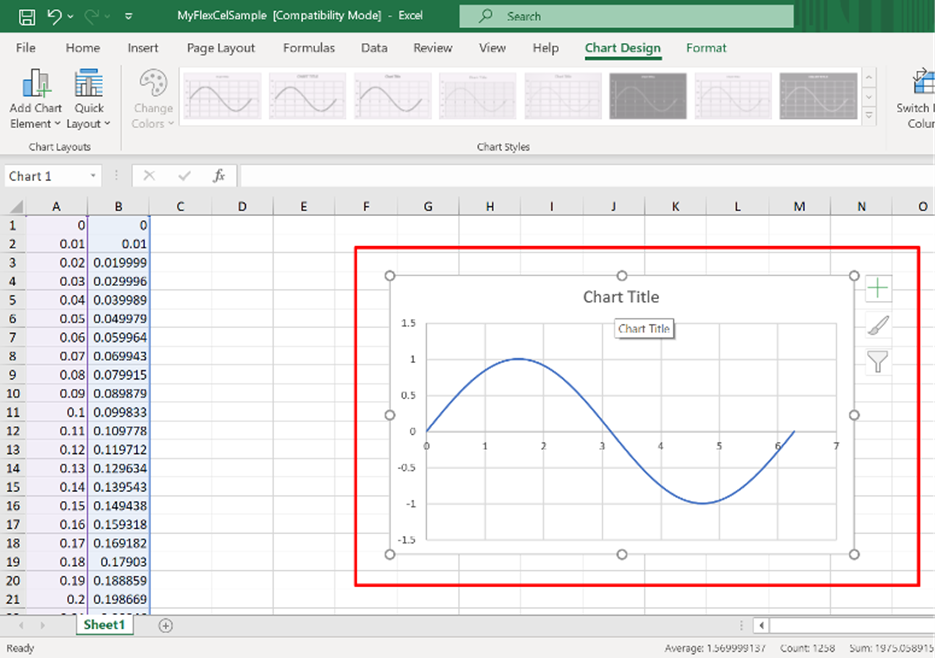Apply the second chart style thumbnail

point(307,96)
